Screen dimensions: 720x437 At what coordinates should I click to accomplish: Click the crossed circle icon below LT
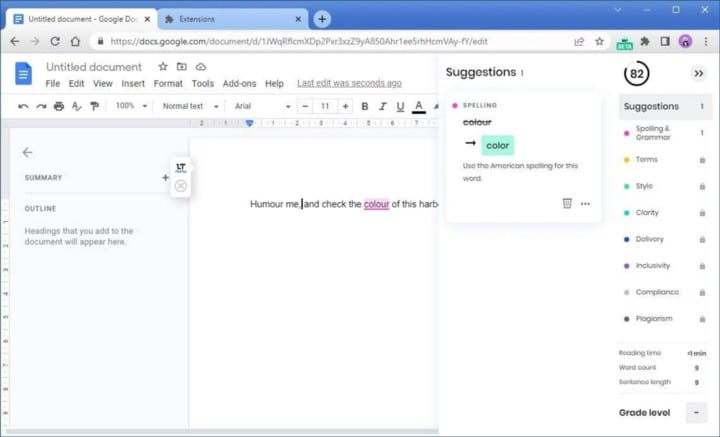click(181, 186)
